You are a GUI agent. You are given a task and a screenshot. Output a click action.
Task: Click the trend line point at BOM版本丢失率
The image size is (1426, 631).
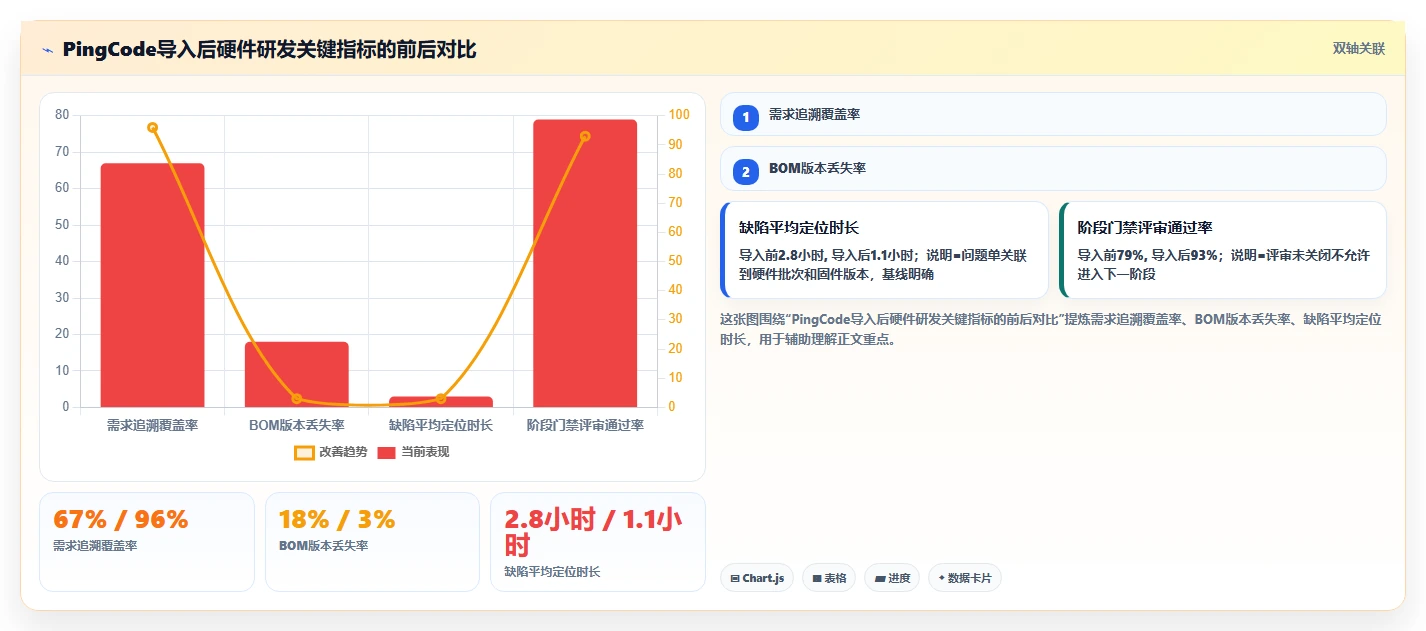pyautogui.click(x=296, y=399)
